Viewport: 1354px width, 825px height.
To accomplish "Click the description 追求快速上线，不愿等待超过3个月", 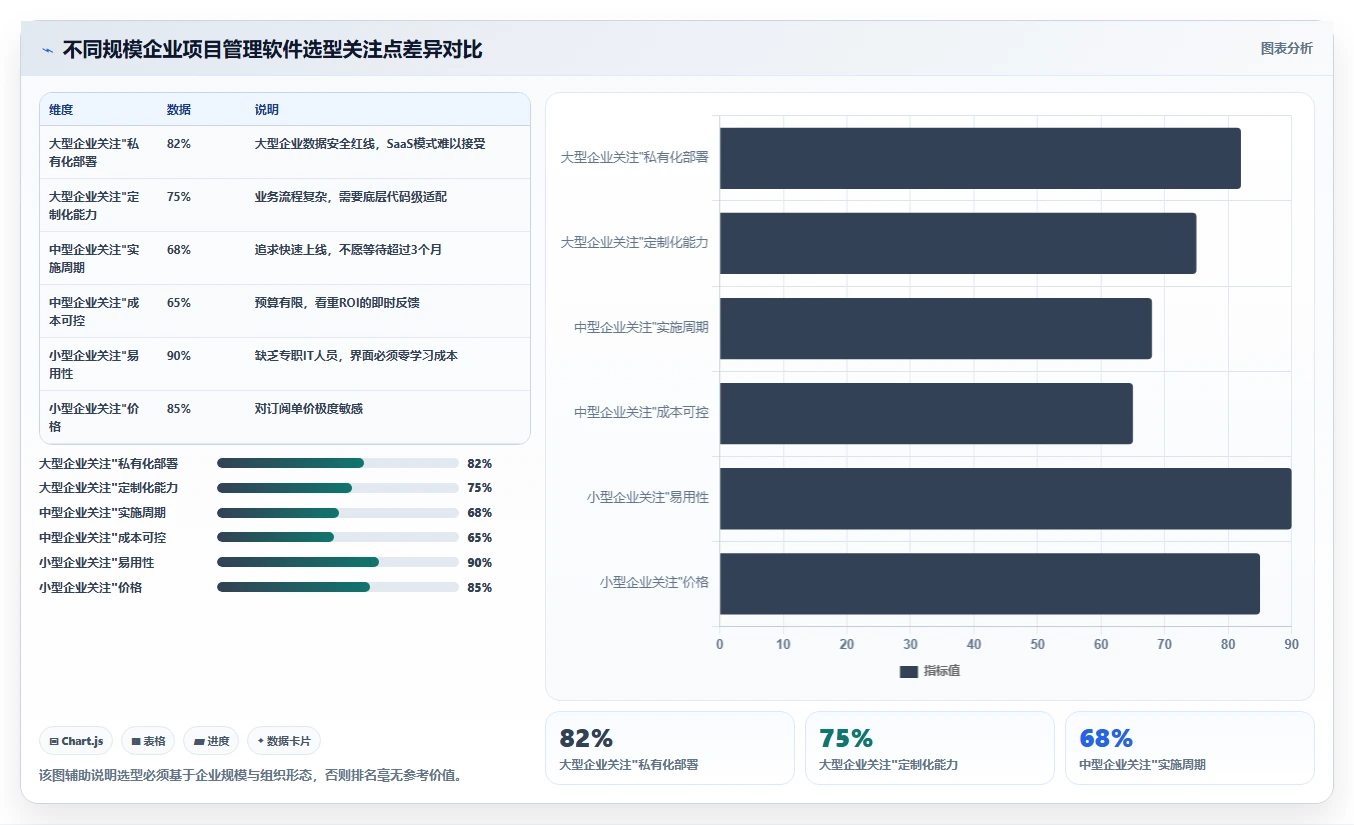I will coord(348,250).
